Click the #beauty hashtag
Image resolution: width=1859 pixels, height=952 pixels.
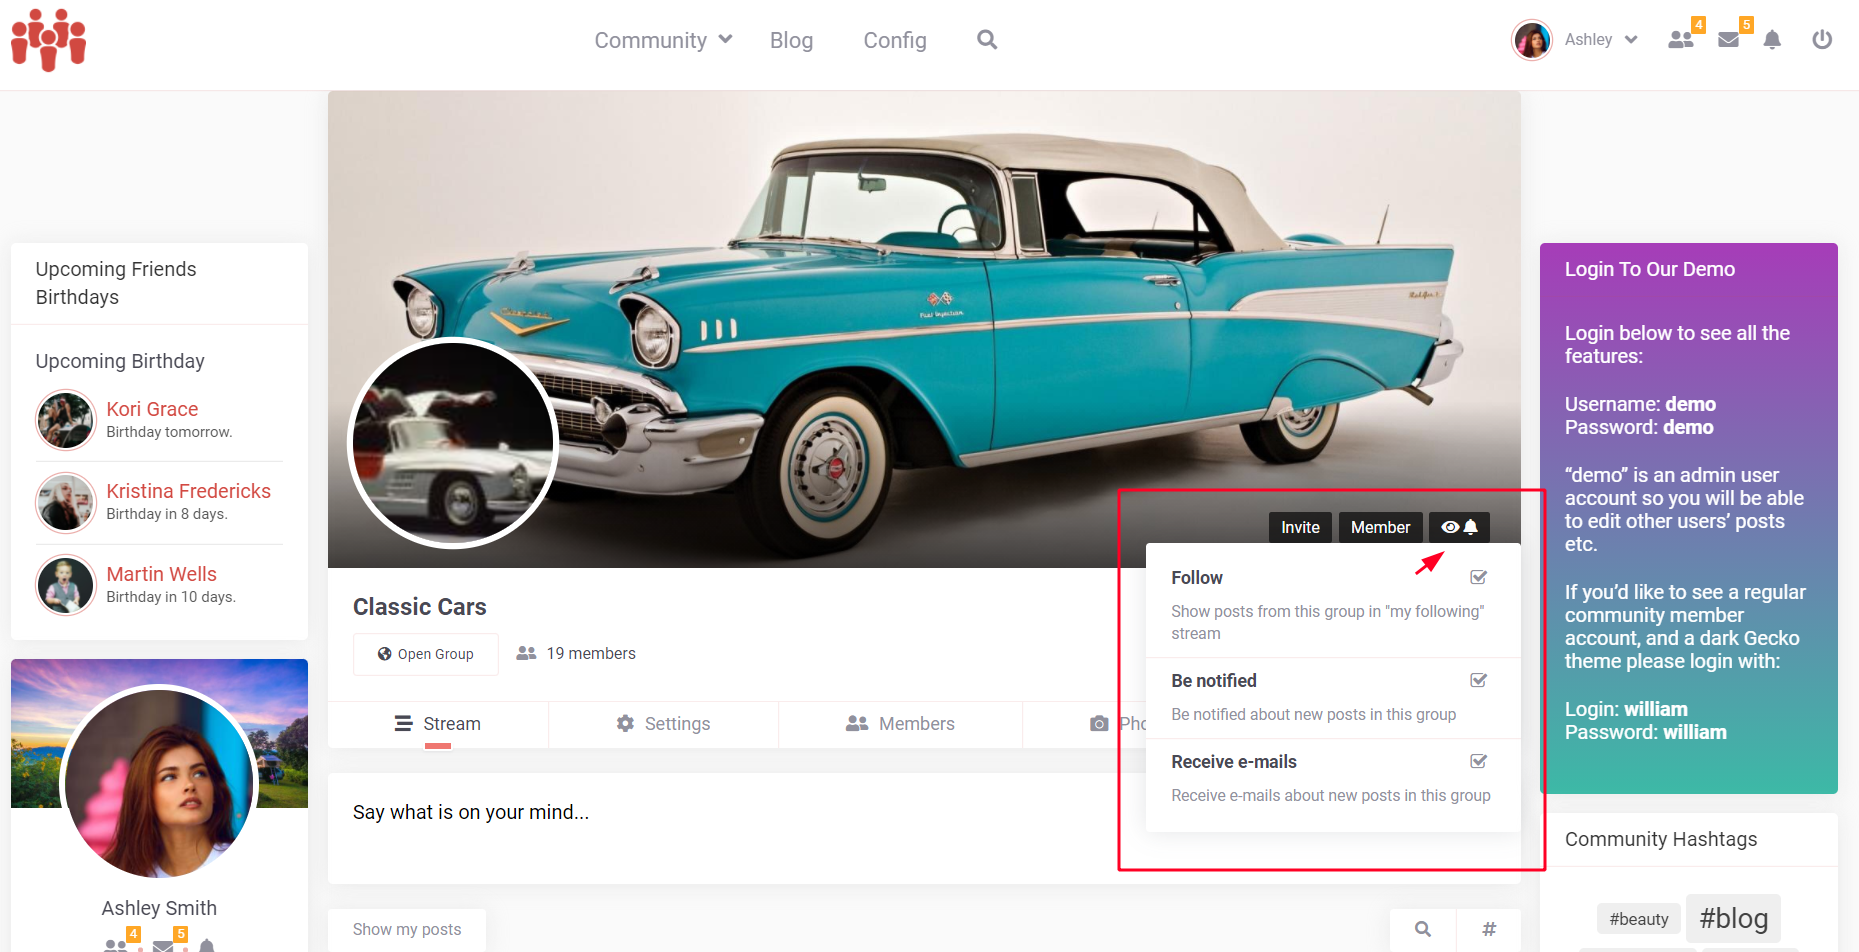tap(1639, 919)
